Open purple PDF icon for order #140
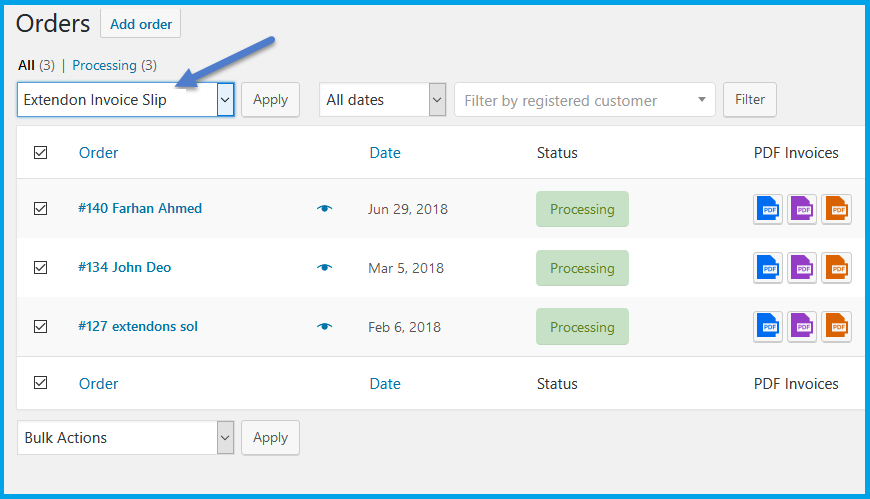Screen dimensions: 870x499 (802, 209)
